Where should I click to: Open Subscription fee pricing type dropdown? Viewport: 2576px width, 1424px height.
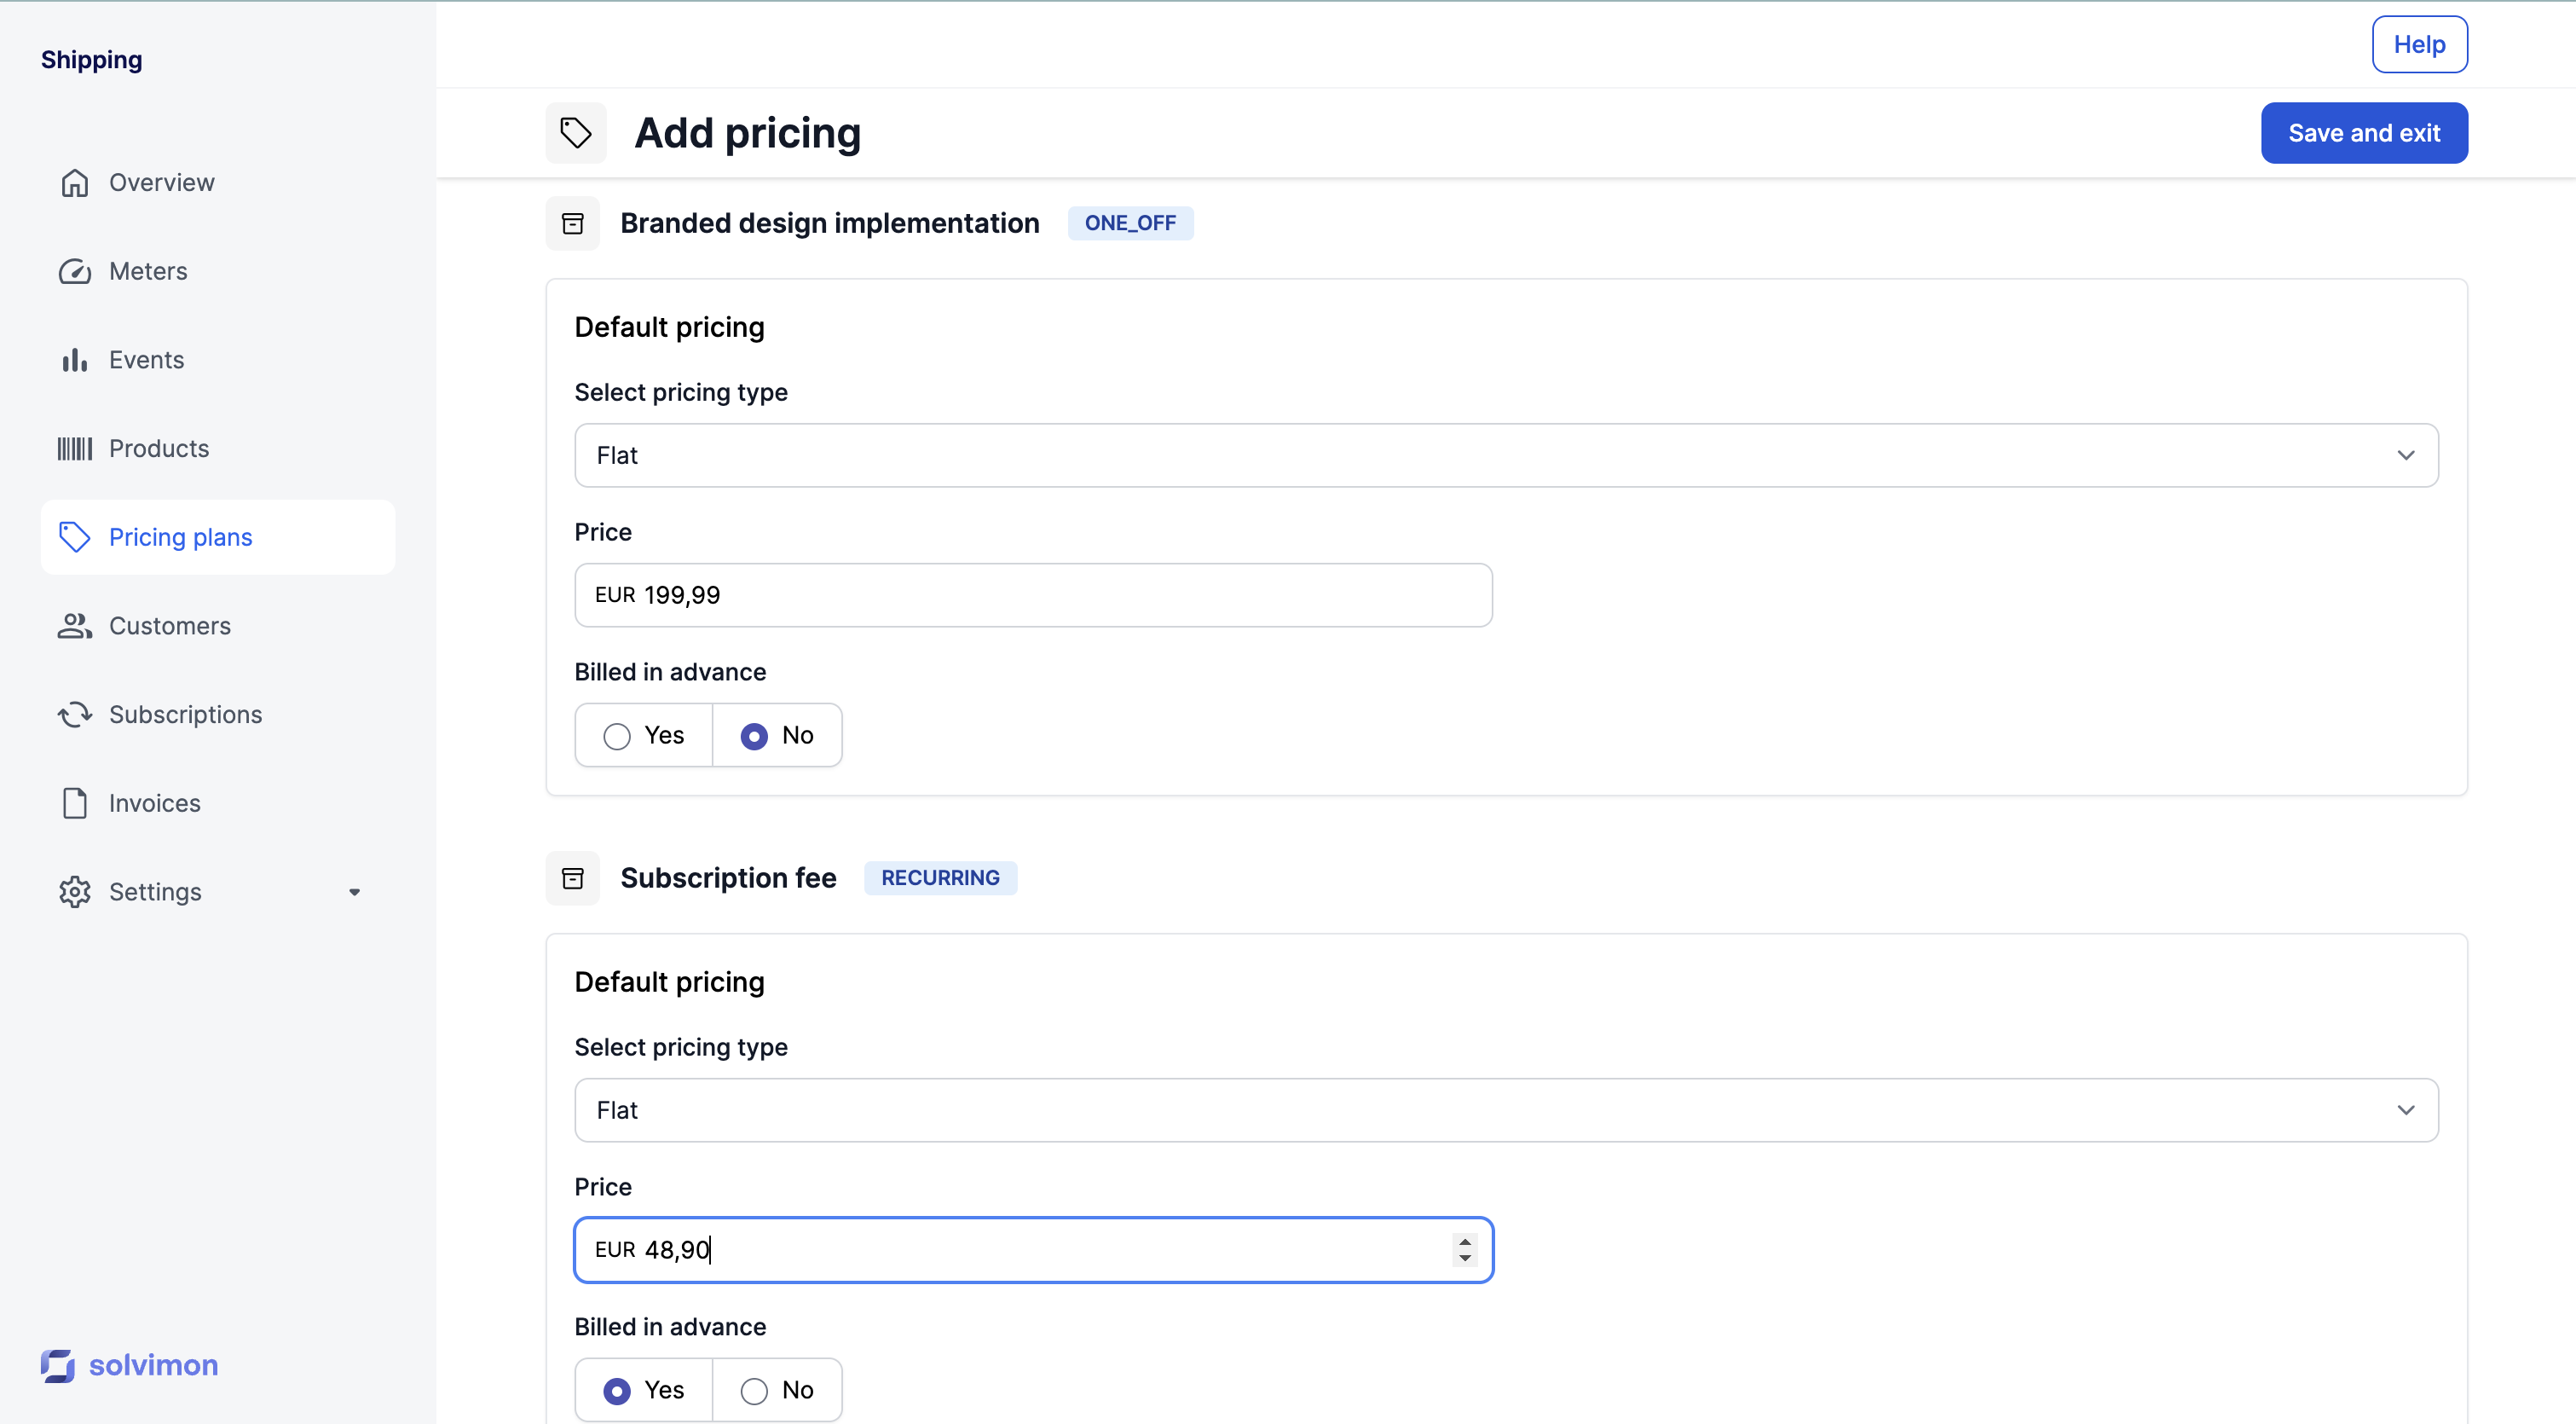coord(1505,1110)
